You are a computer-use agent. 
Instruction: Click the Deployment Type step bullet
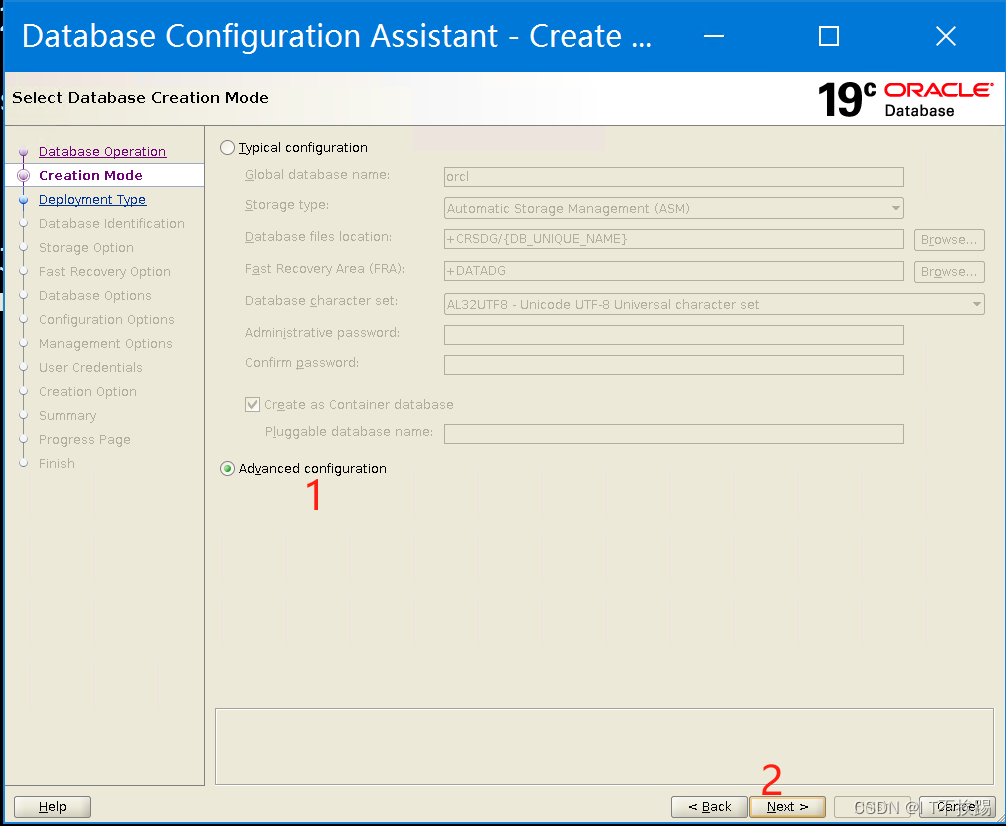tap(24, 200)
